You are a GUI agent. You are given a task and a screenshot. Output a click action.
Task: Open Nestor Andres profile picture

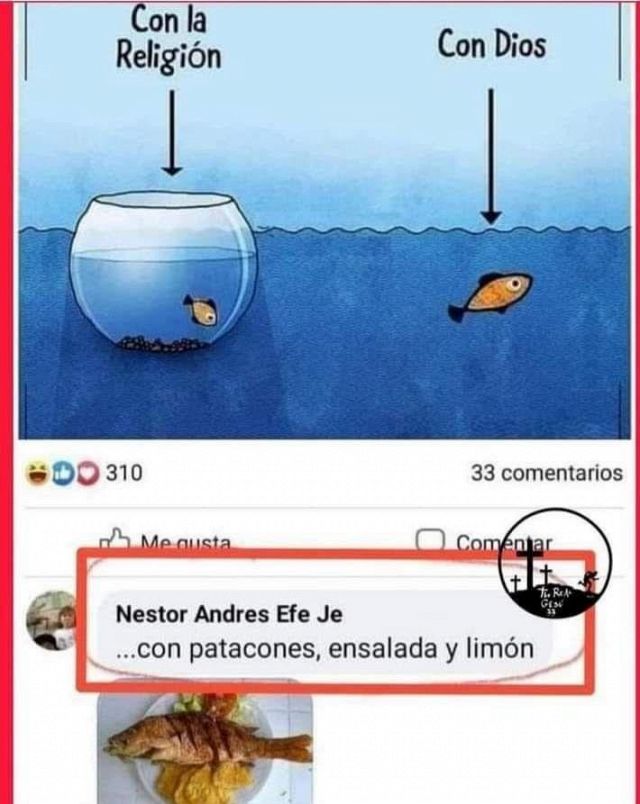click(x=51, y=620)
